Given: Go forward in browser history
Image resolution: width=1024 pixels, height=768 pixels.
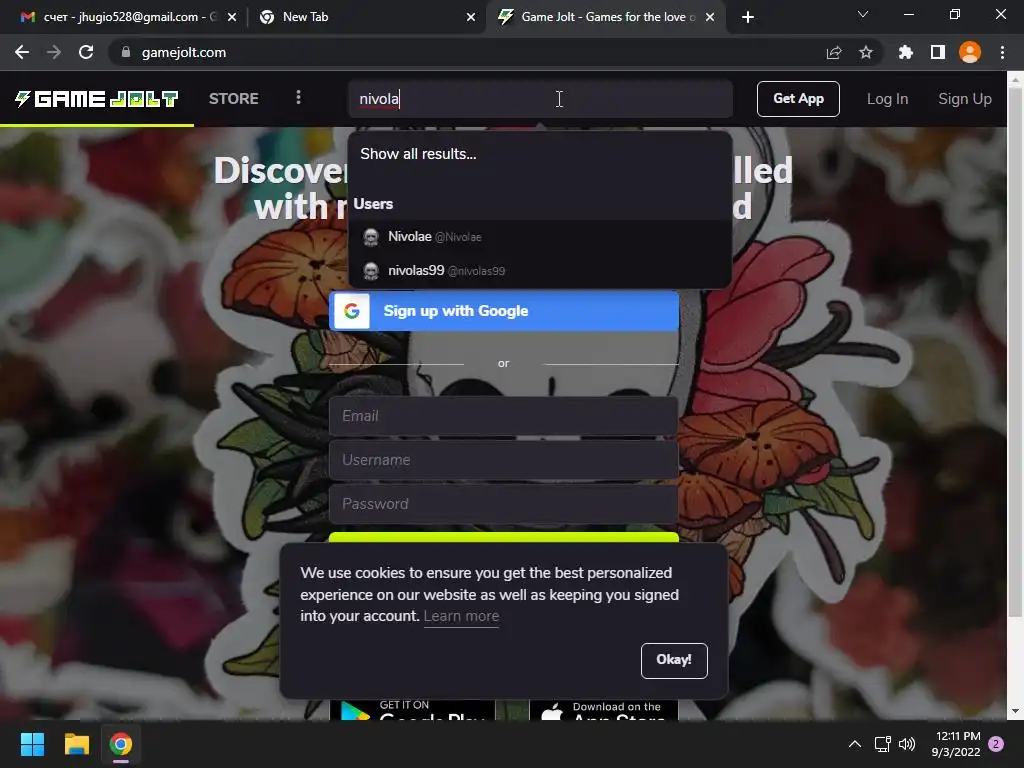Looking at the screenshot, I should pos(54,52).
